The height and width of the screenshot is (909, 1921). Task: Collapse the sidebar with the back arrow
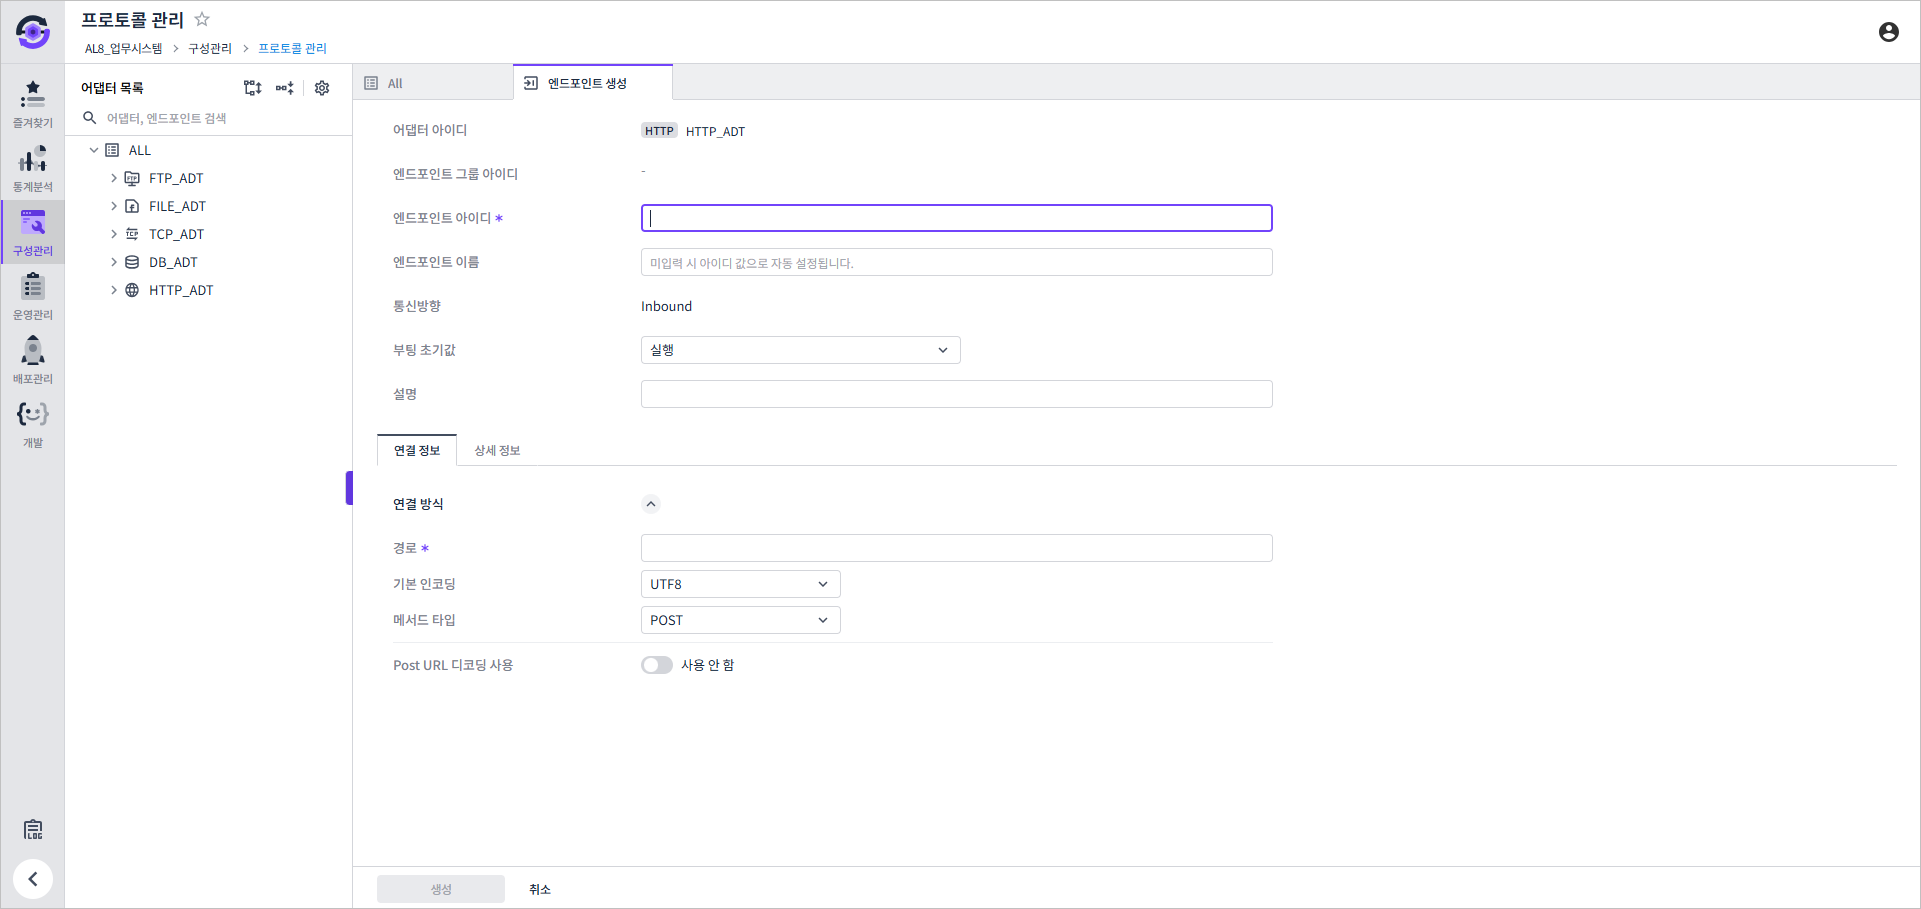pos(33,879)
